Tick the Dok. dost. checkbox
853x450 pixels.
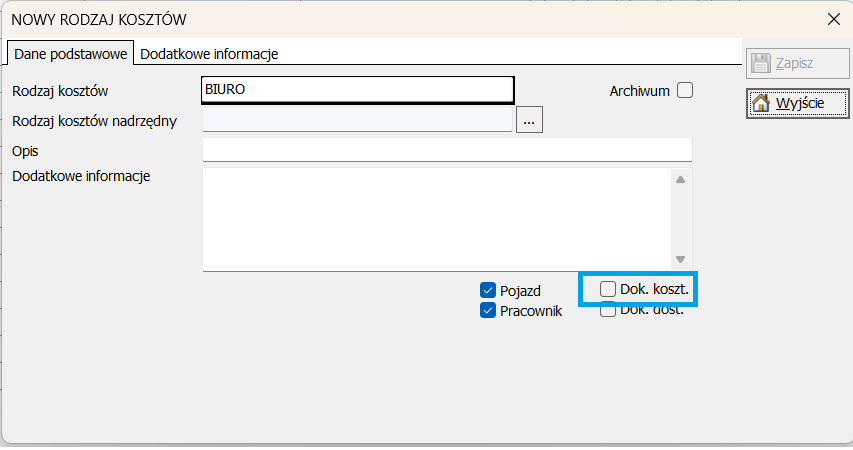tap(608, 311)
